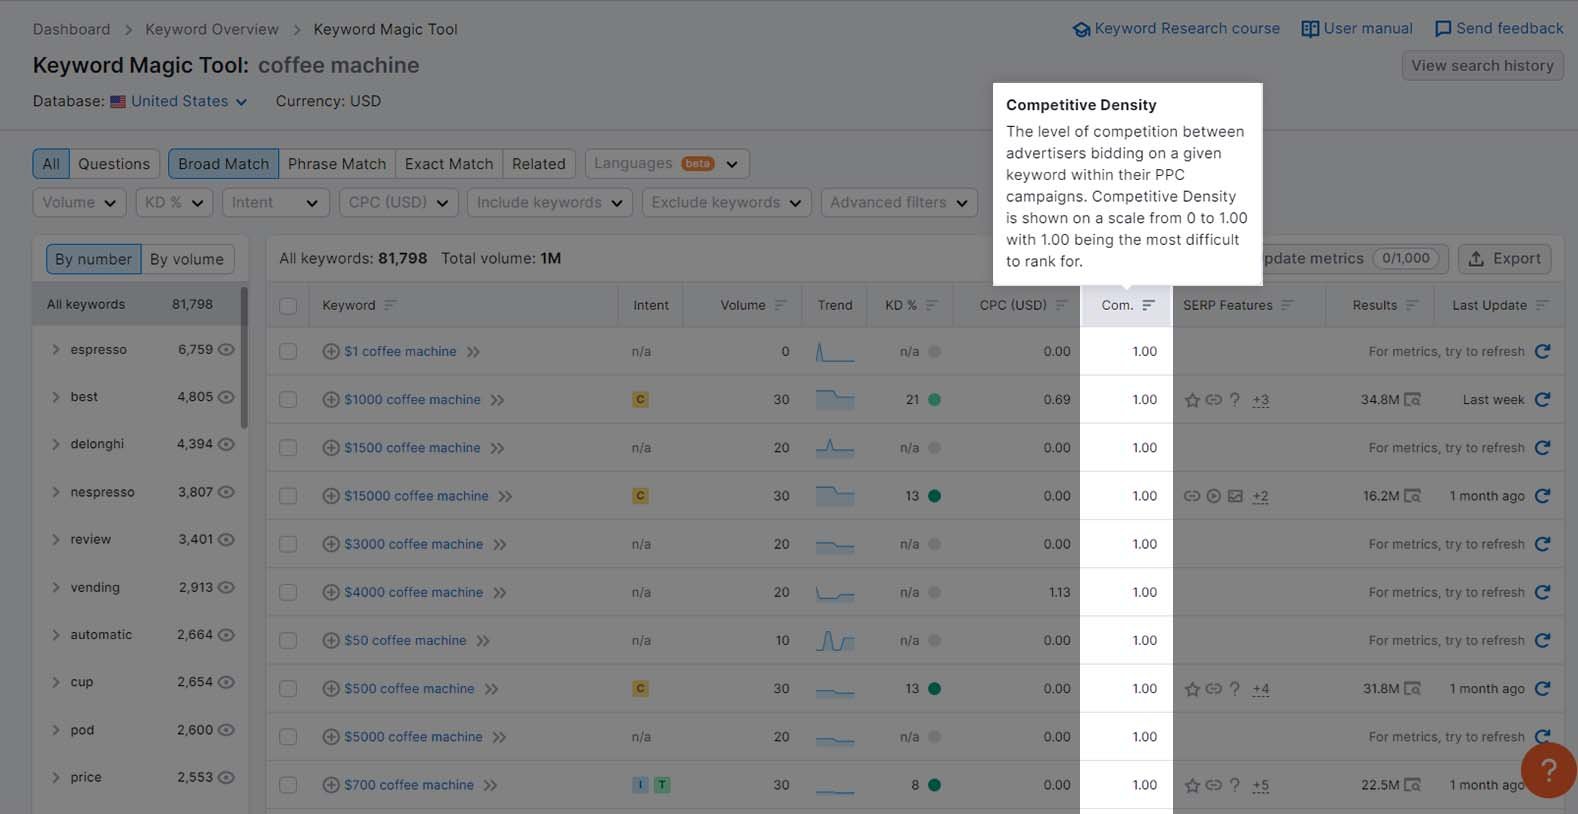Open the User manual link
This screenshot has height=814, width=1578.
(1357, 29)
